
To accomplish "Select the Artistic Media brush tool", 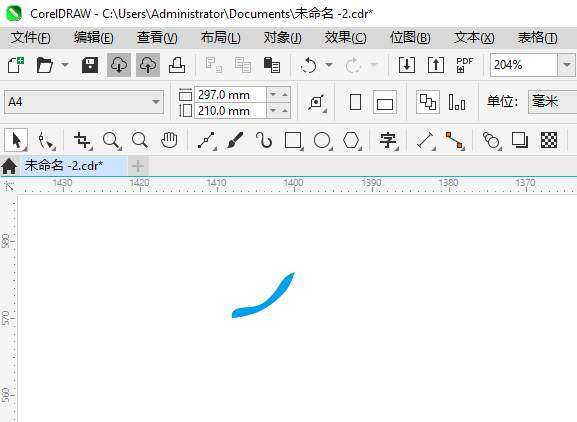I will click(236, 140).
